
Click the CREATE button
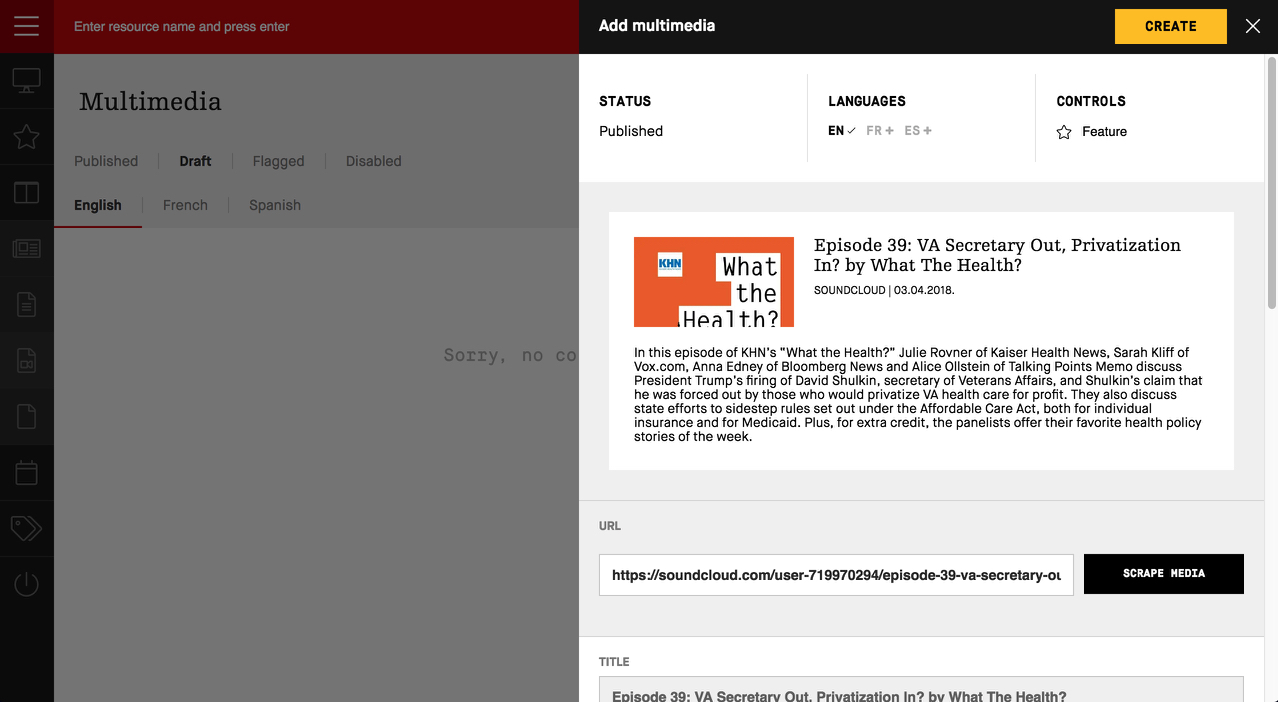point(1171,26)
